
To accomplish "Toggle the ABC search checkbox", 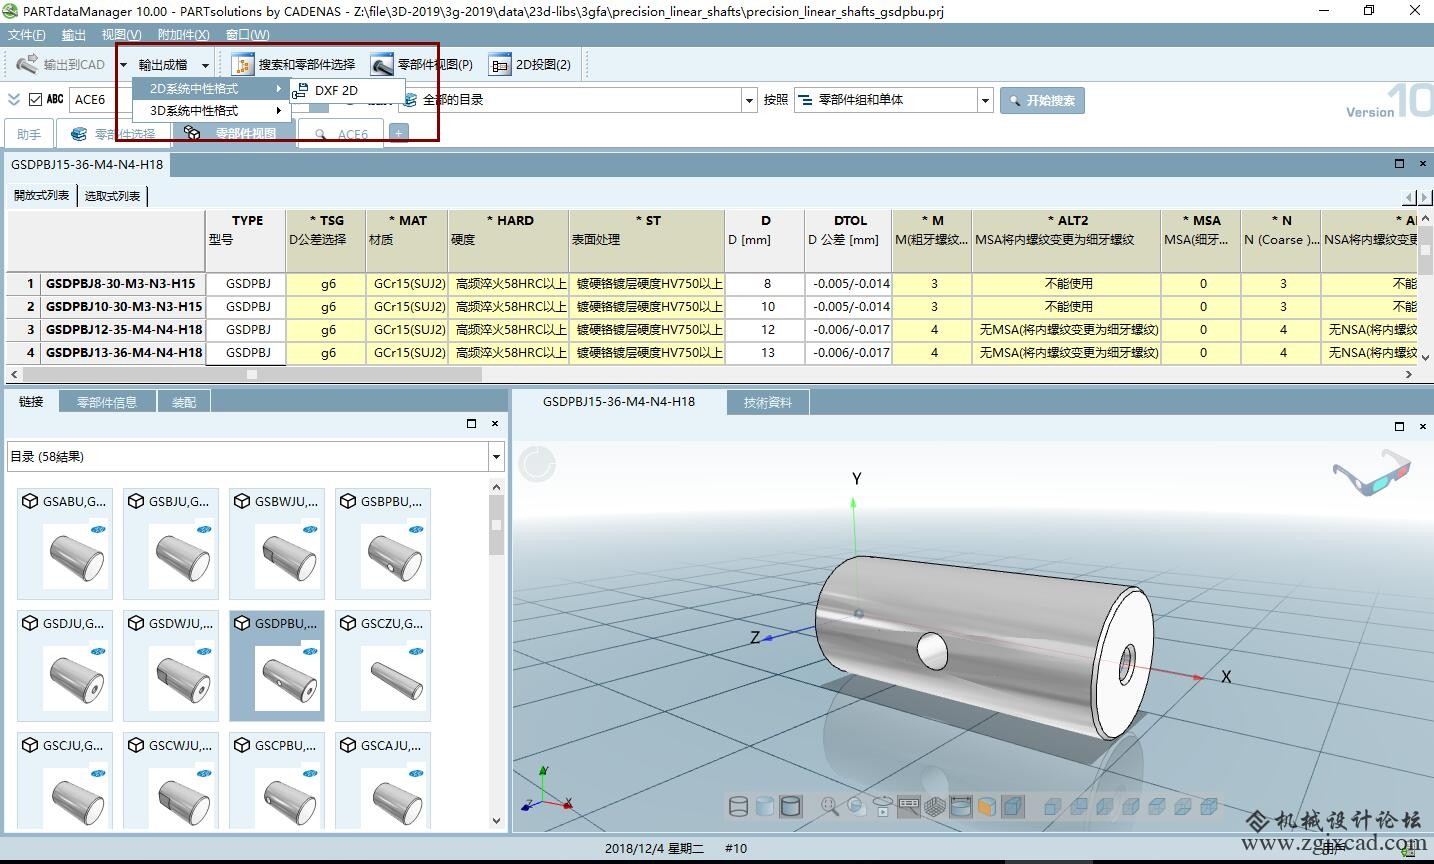I will pyautogui.click(x=36, y=100).
